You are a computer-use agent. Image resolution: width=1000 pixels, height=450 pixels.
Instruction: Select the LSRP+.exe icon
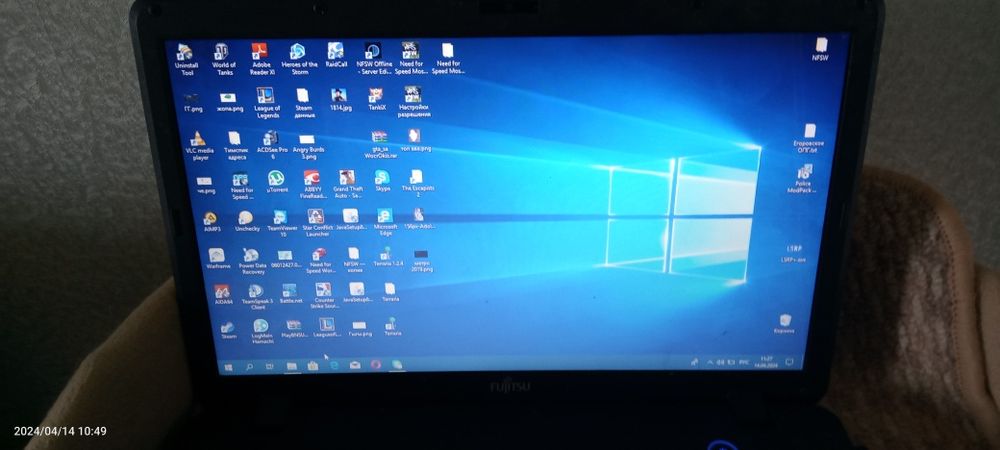coord(792,254)
